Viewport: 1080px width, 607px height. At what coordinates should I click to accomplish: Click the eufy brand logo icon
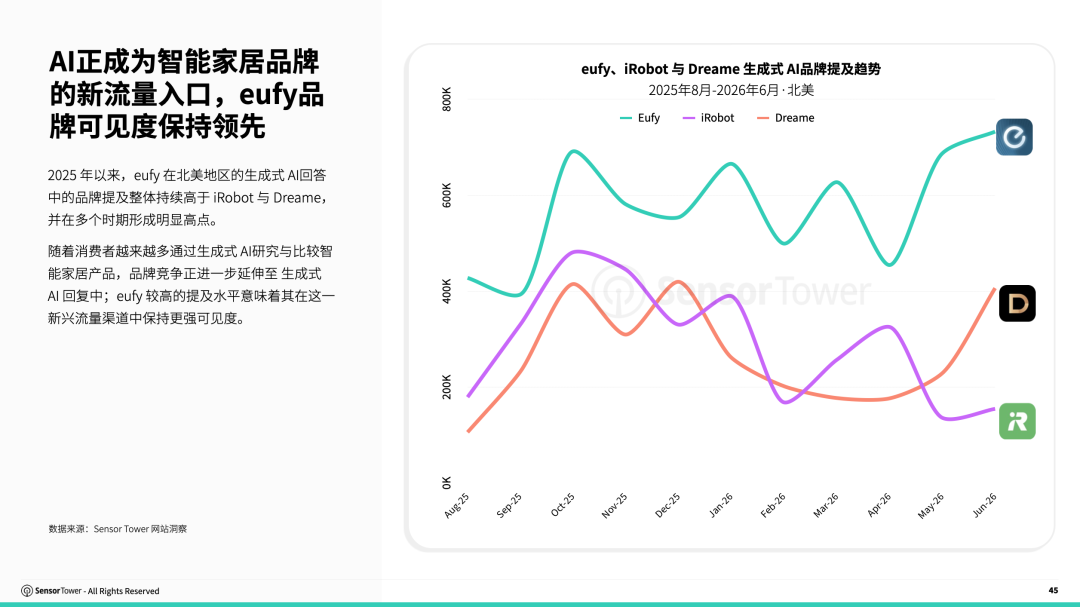pos(1014,136)
